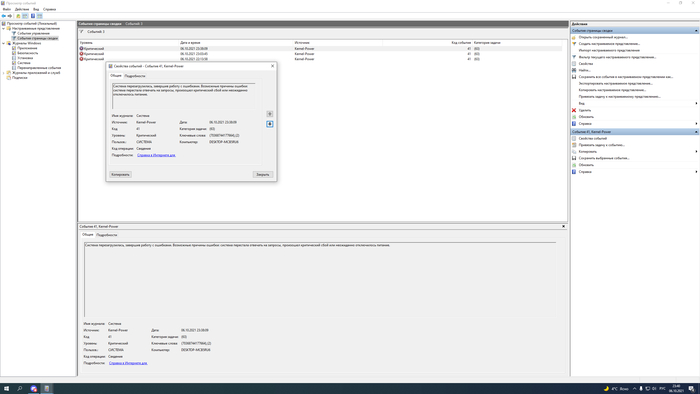Collapse Настраиваемые представления tree node

(4, 28)
